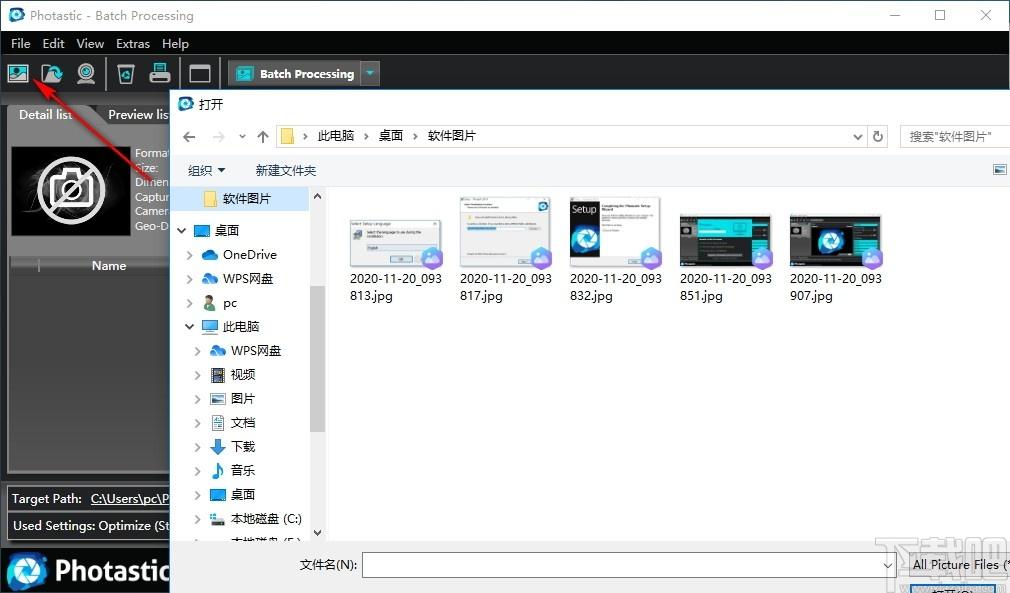Click 此电脑 in the address breadcrumb
The image size is (1010, 593).
click(x=336, y=136)
